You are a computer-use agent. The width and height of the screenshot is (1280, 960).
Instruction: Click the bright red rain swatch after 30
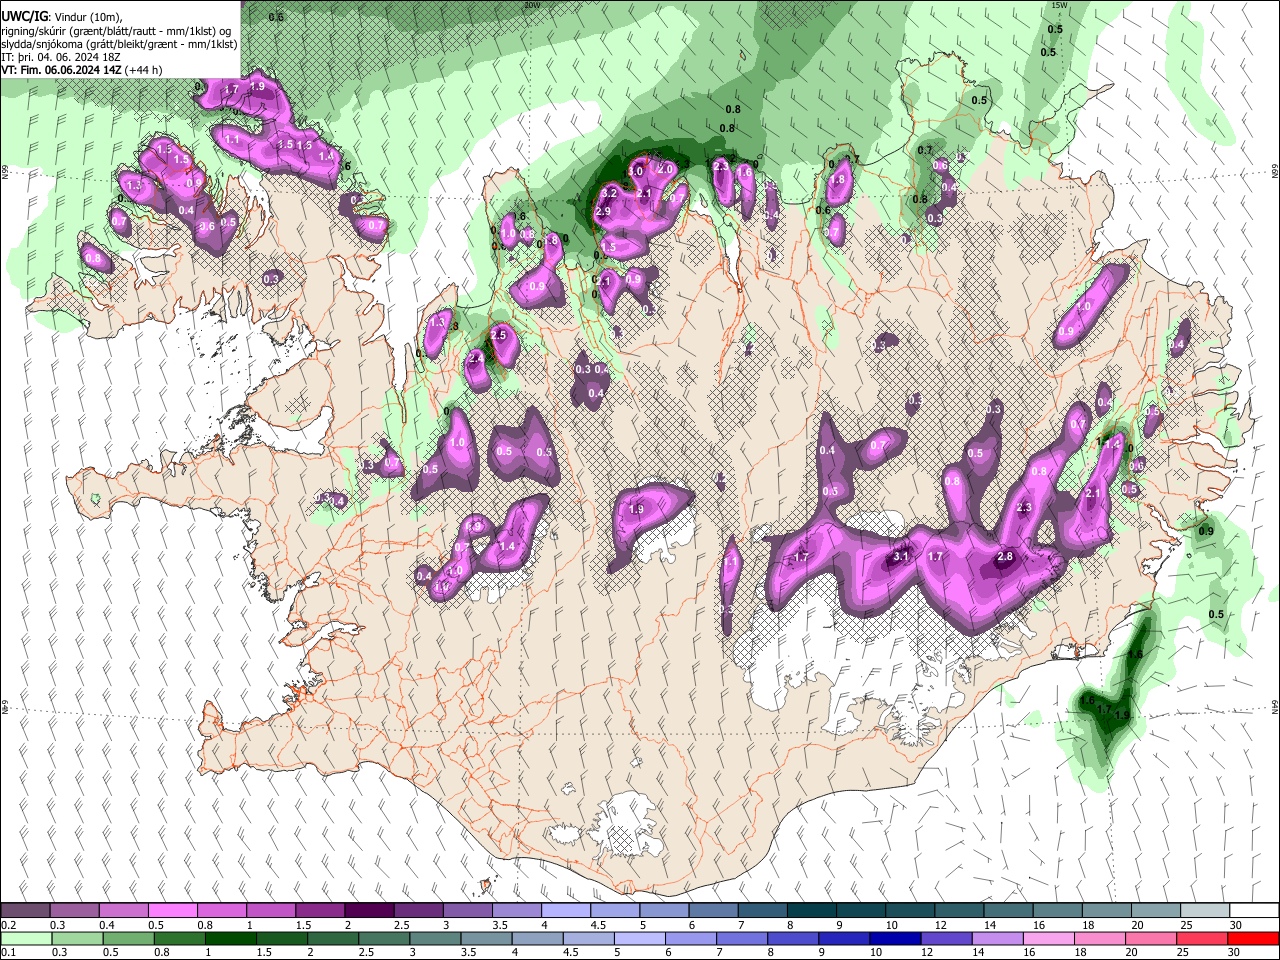1251,938
